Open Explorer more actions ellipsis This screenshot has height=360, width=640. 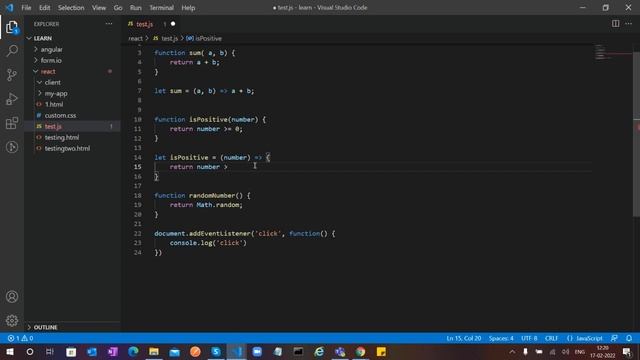109,24
